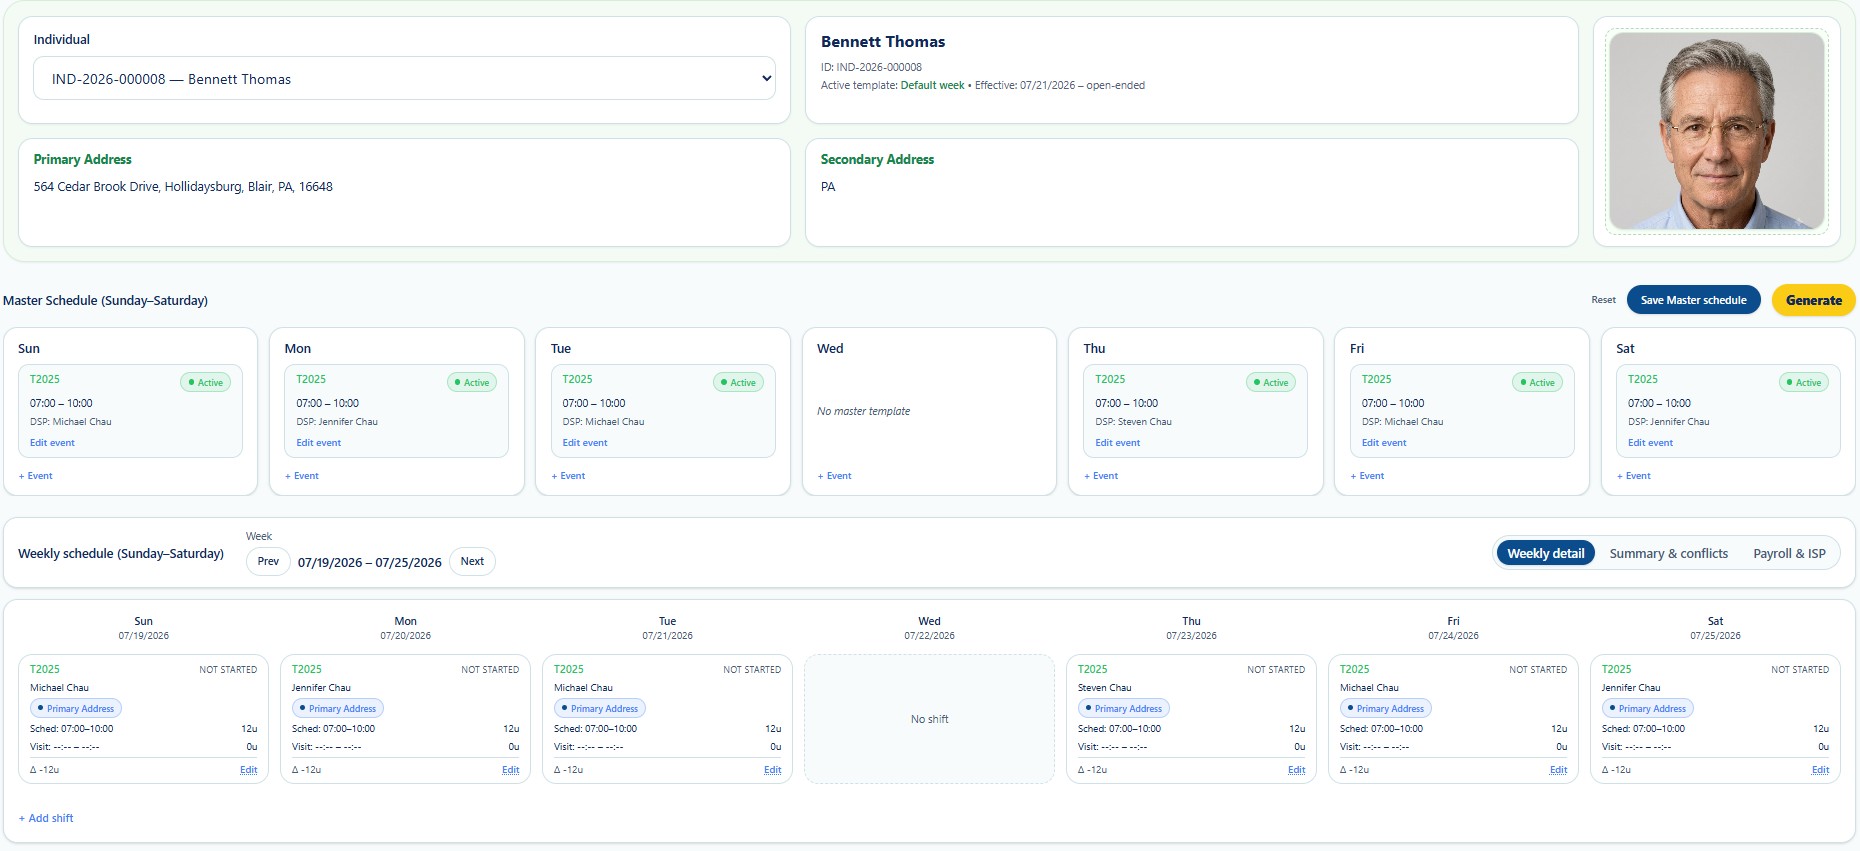
Task: Add event to Sat master schedule
Action: point(1634,476)
